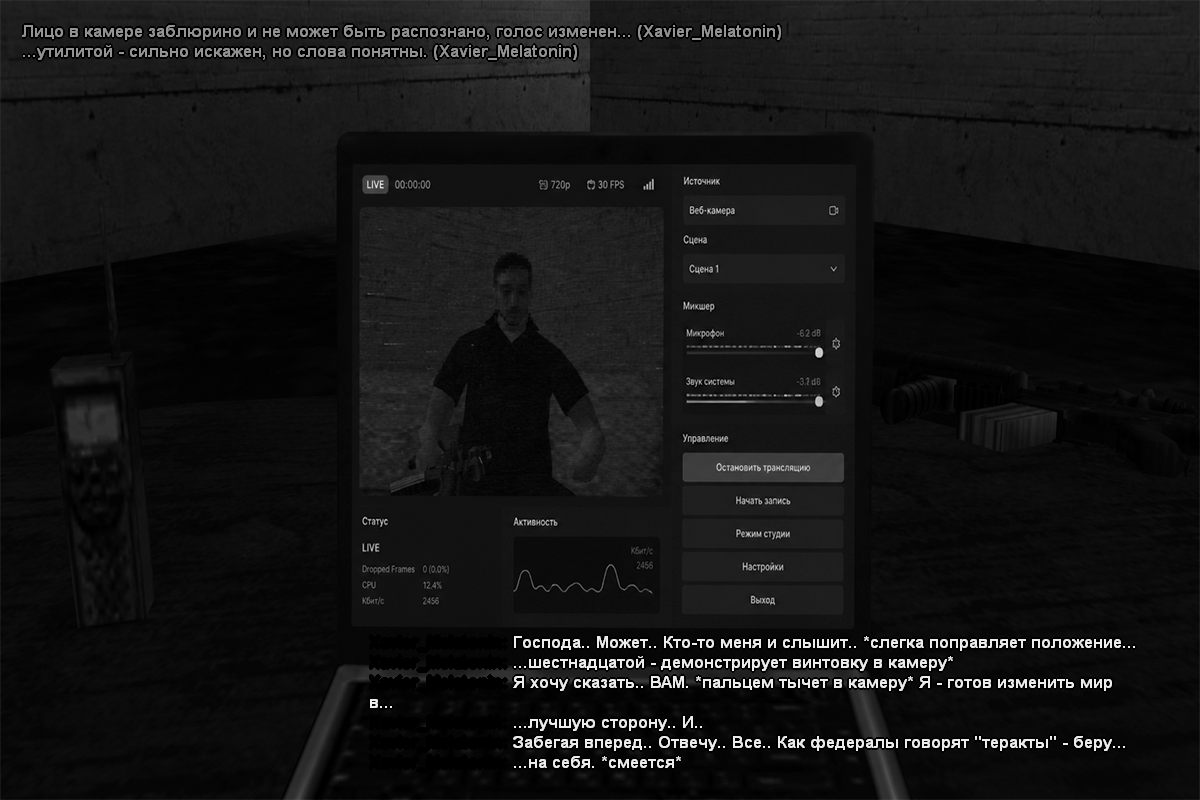Click the Управление section label
This screenshot has width=1200, height=800.
[x=706, y=439]
